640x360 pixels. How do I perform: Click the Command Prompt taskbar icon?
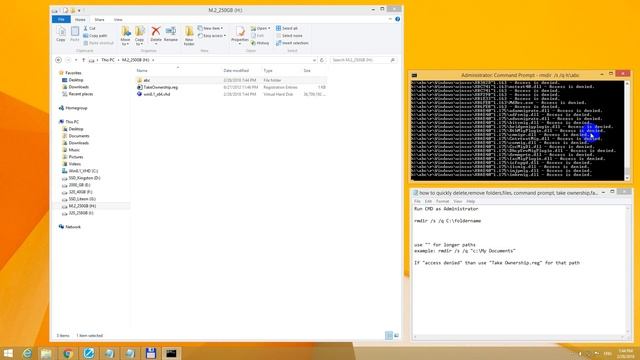coord(171,353)
